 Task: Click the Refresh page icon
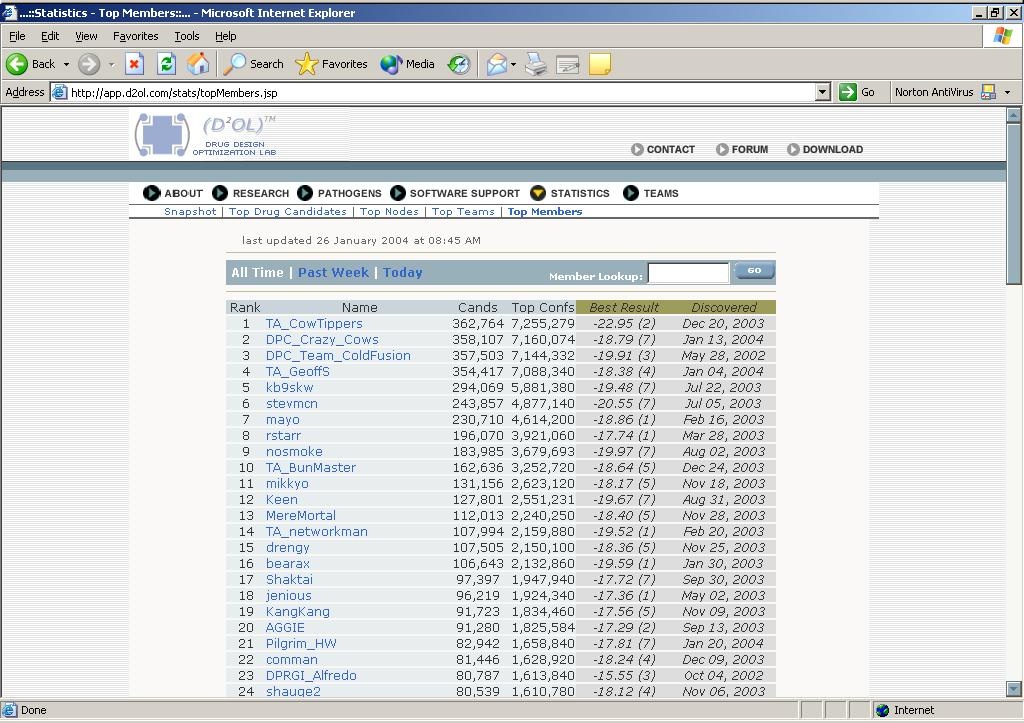[x=167, y=64]
